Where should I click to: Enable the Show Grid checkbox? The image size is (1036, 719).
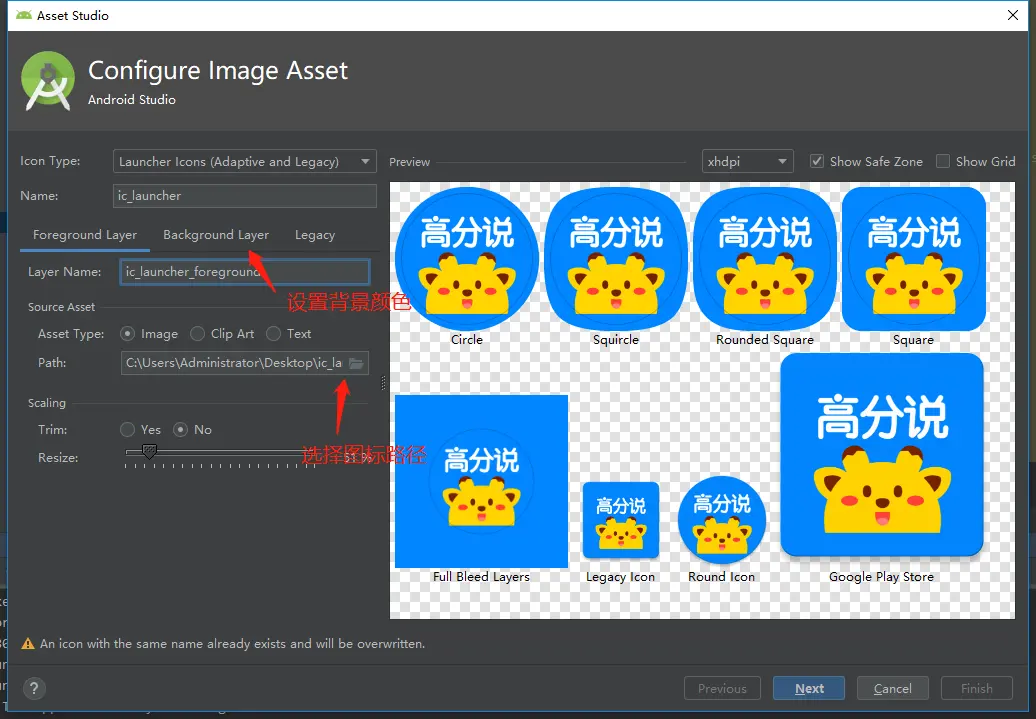click(943, 161)
